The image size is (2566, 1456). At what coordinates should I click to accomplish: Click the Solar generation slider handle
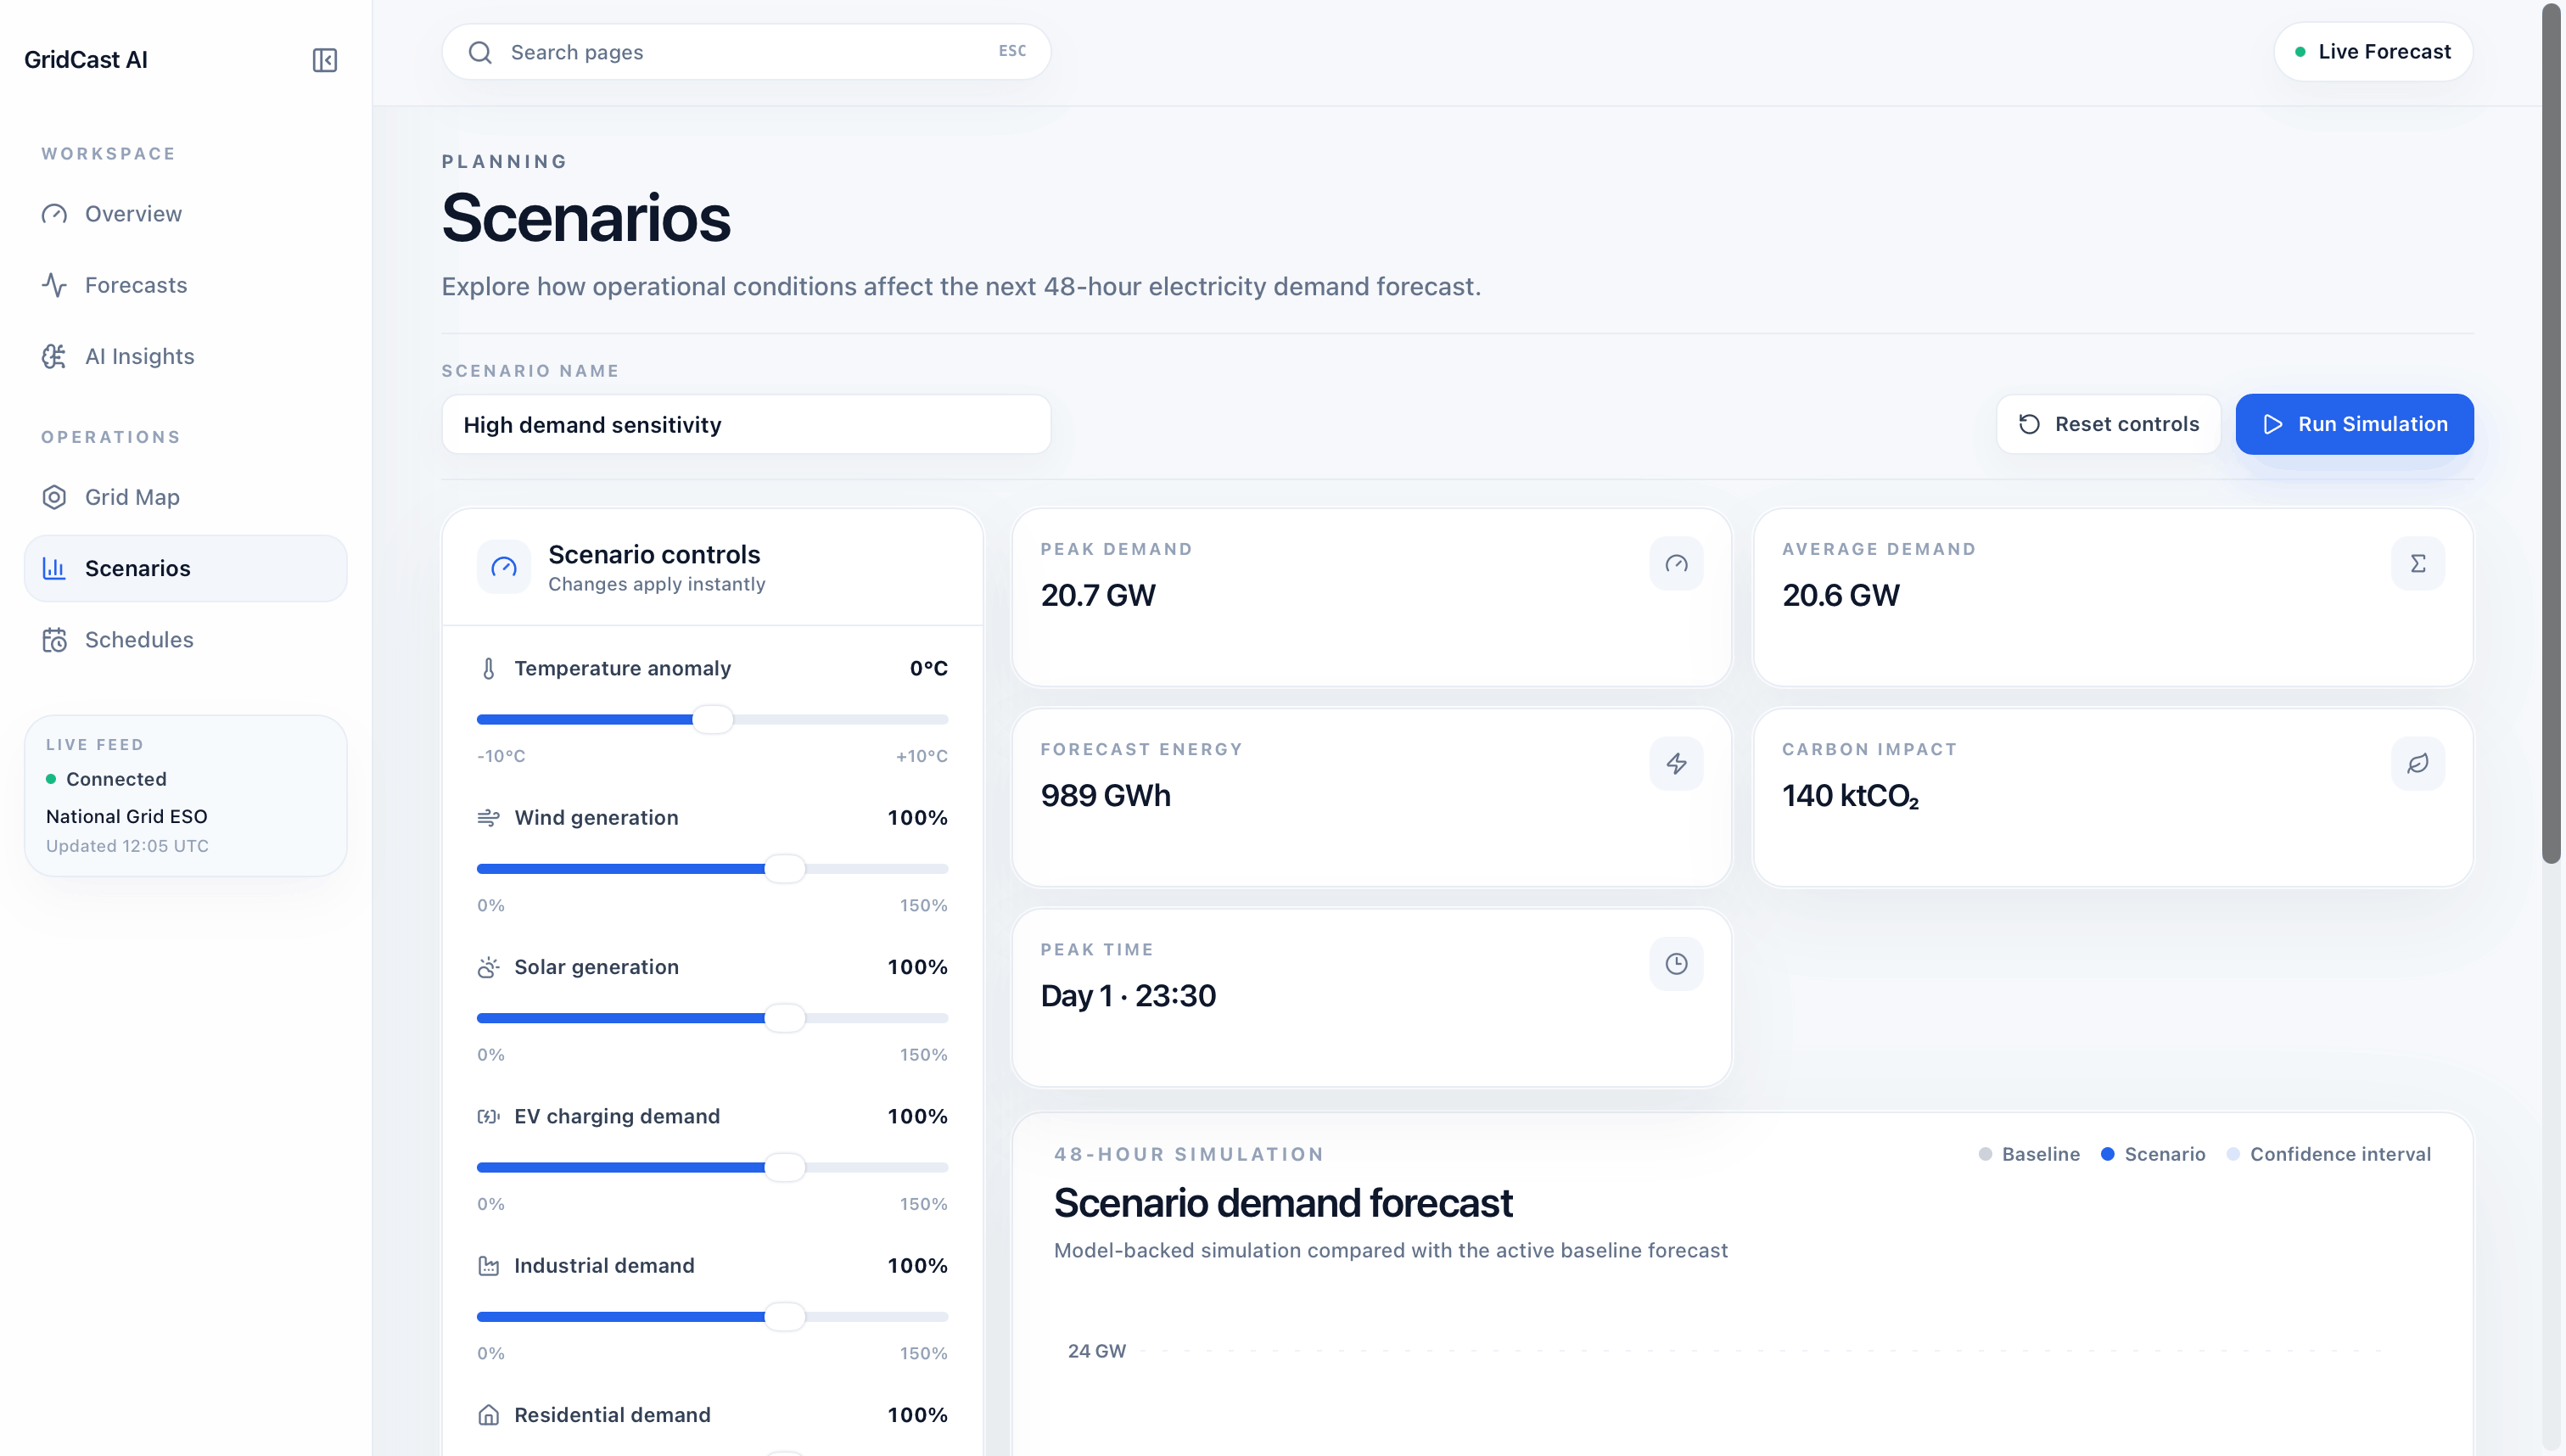[785, 1018]
